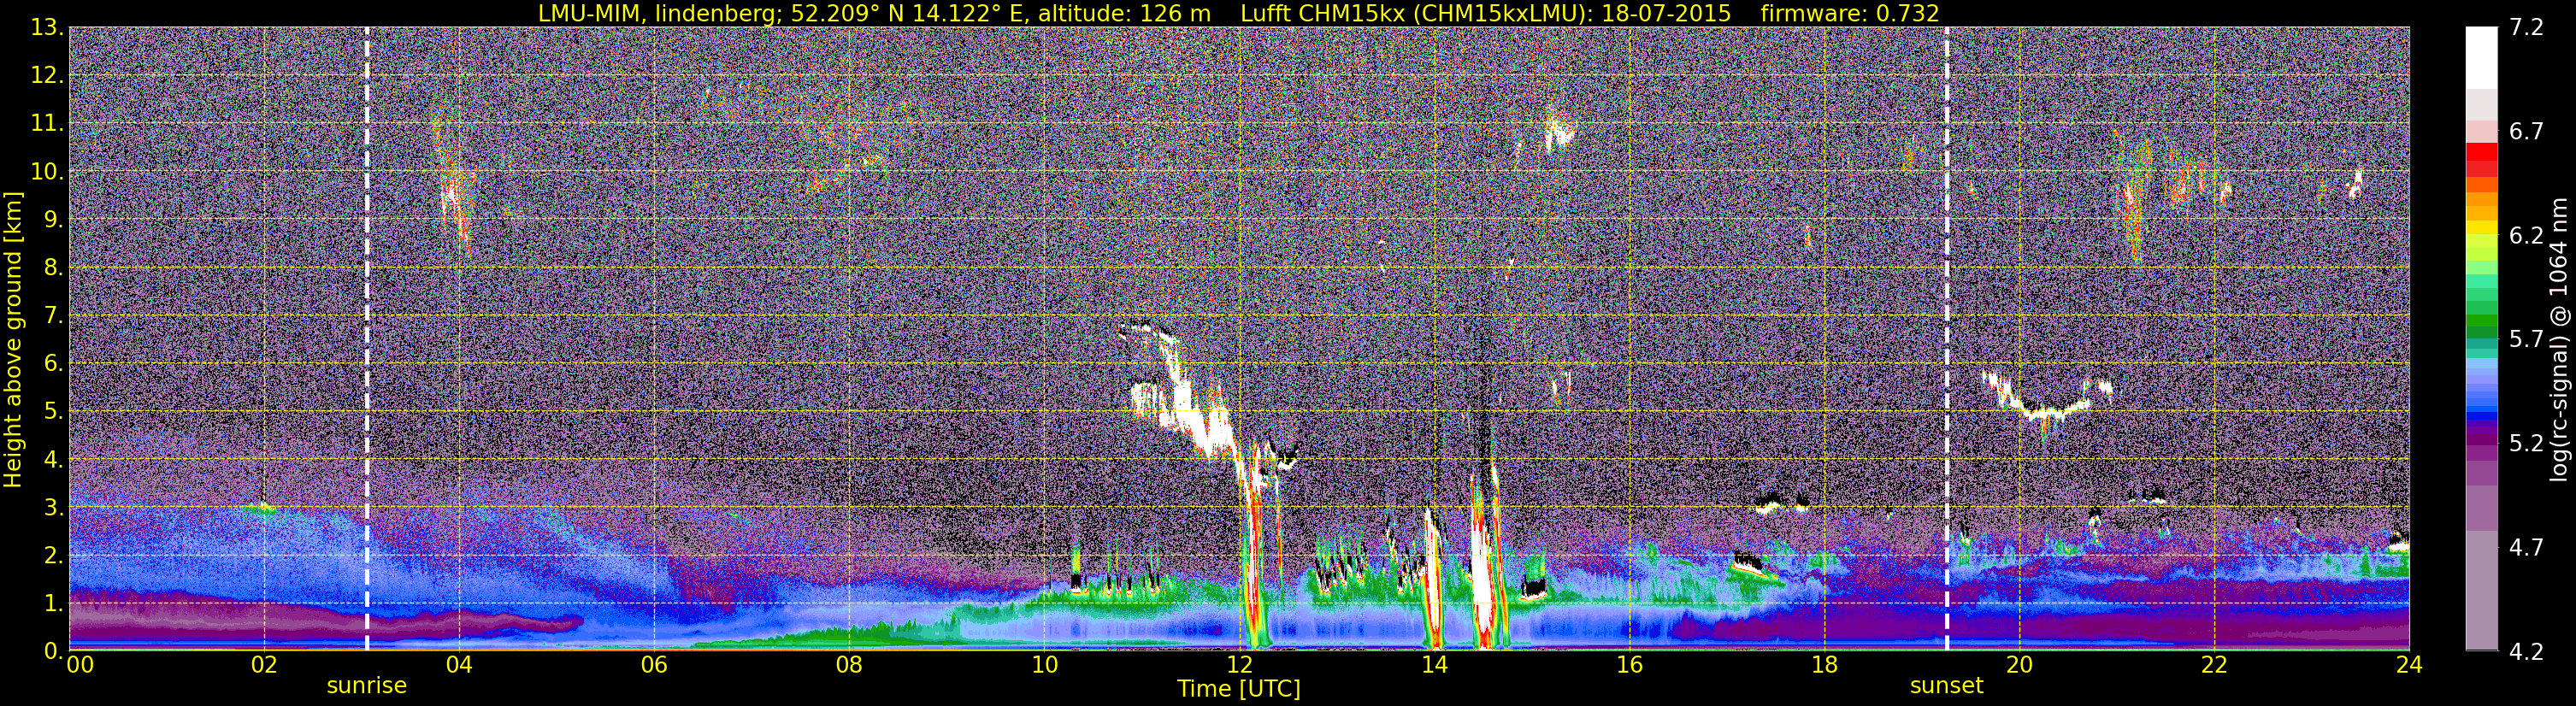Click the white dashed sunset marker line
Viewport: 2576px width, 706px height.
1947,339
